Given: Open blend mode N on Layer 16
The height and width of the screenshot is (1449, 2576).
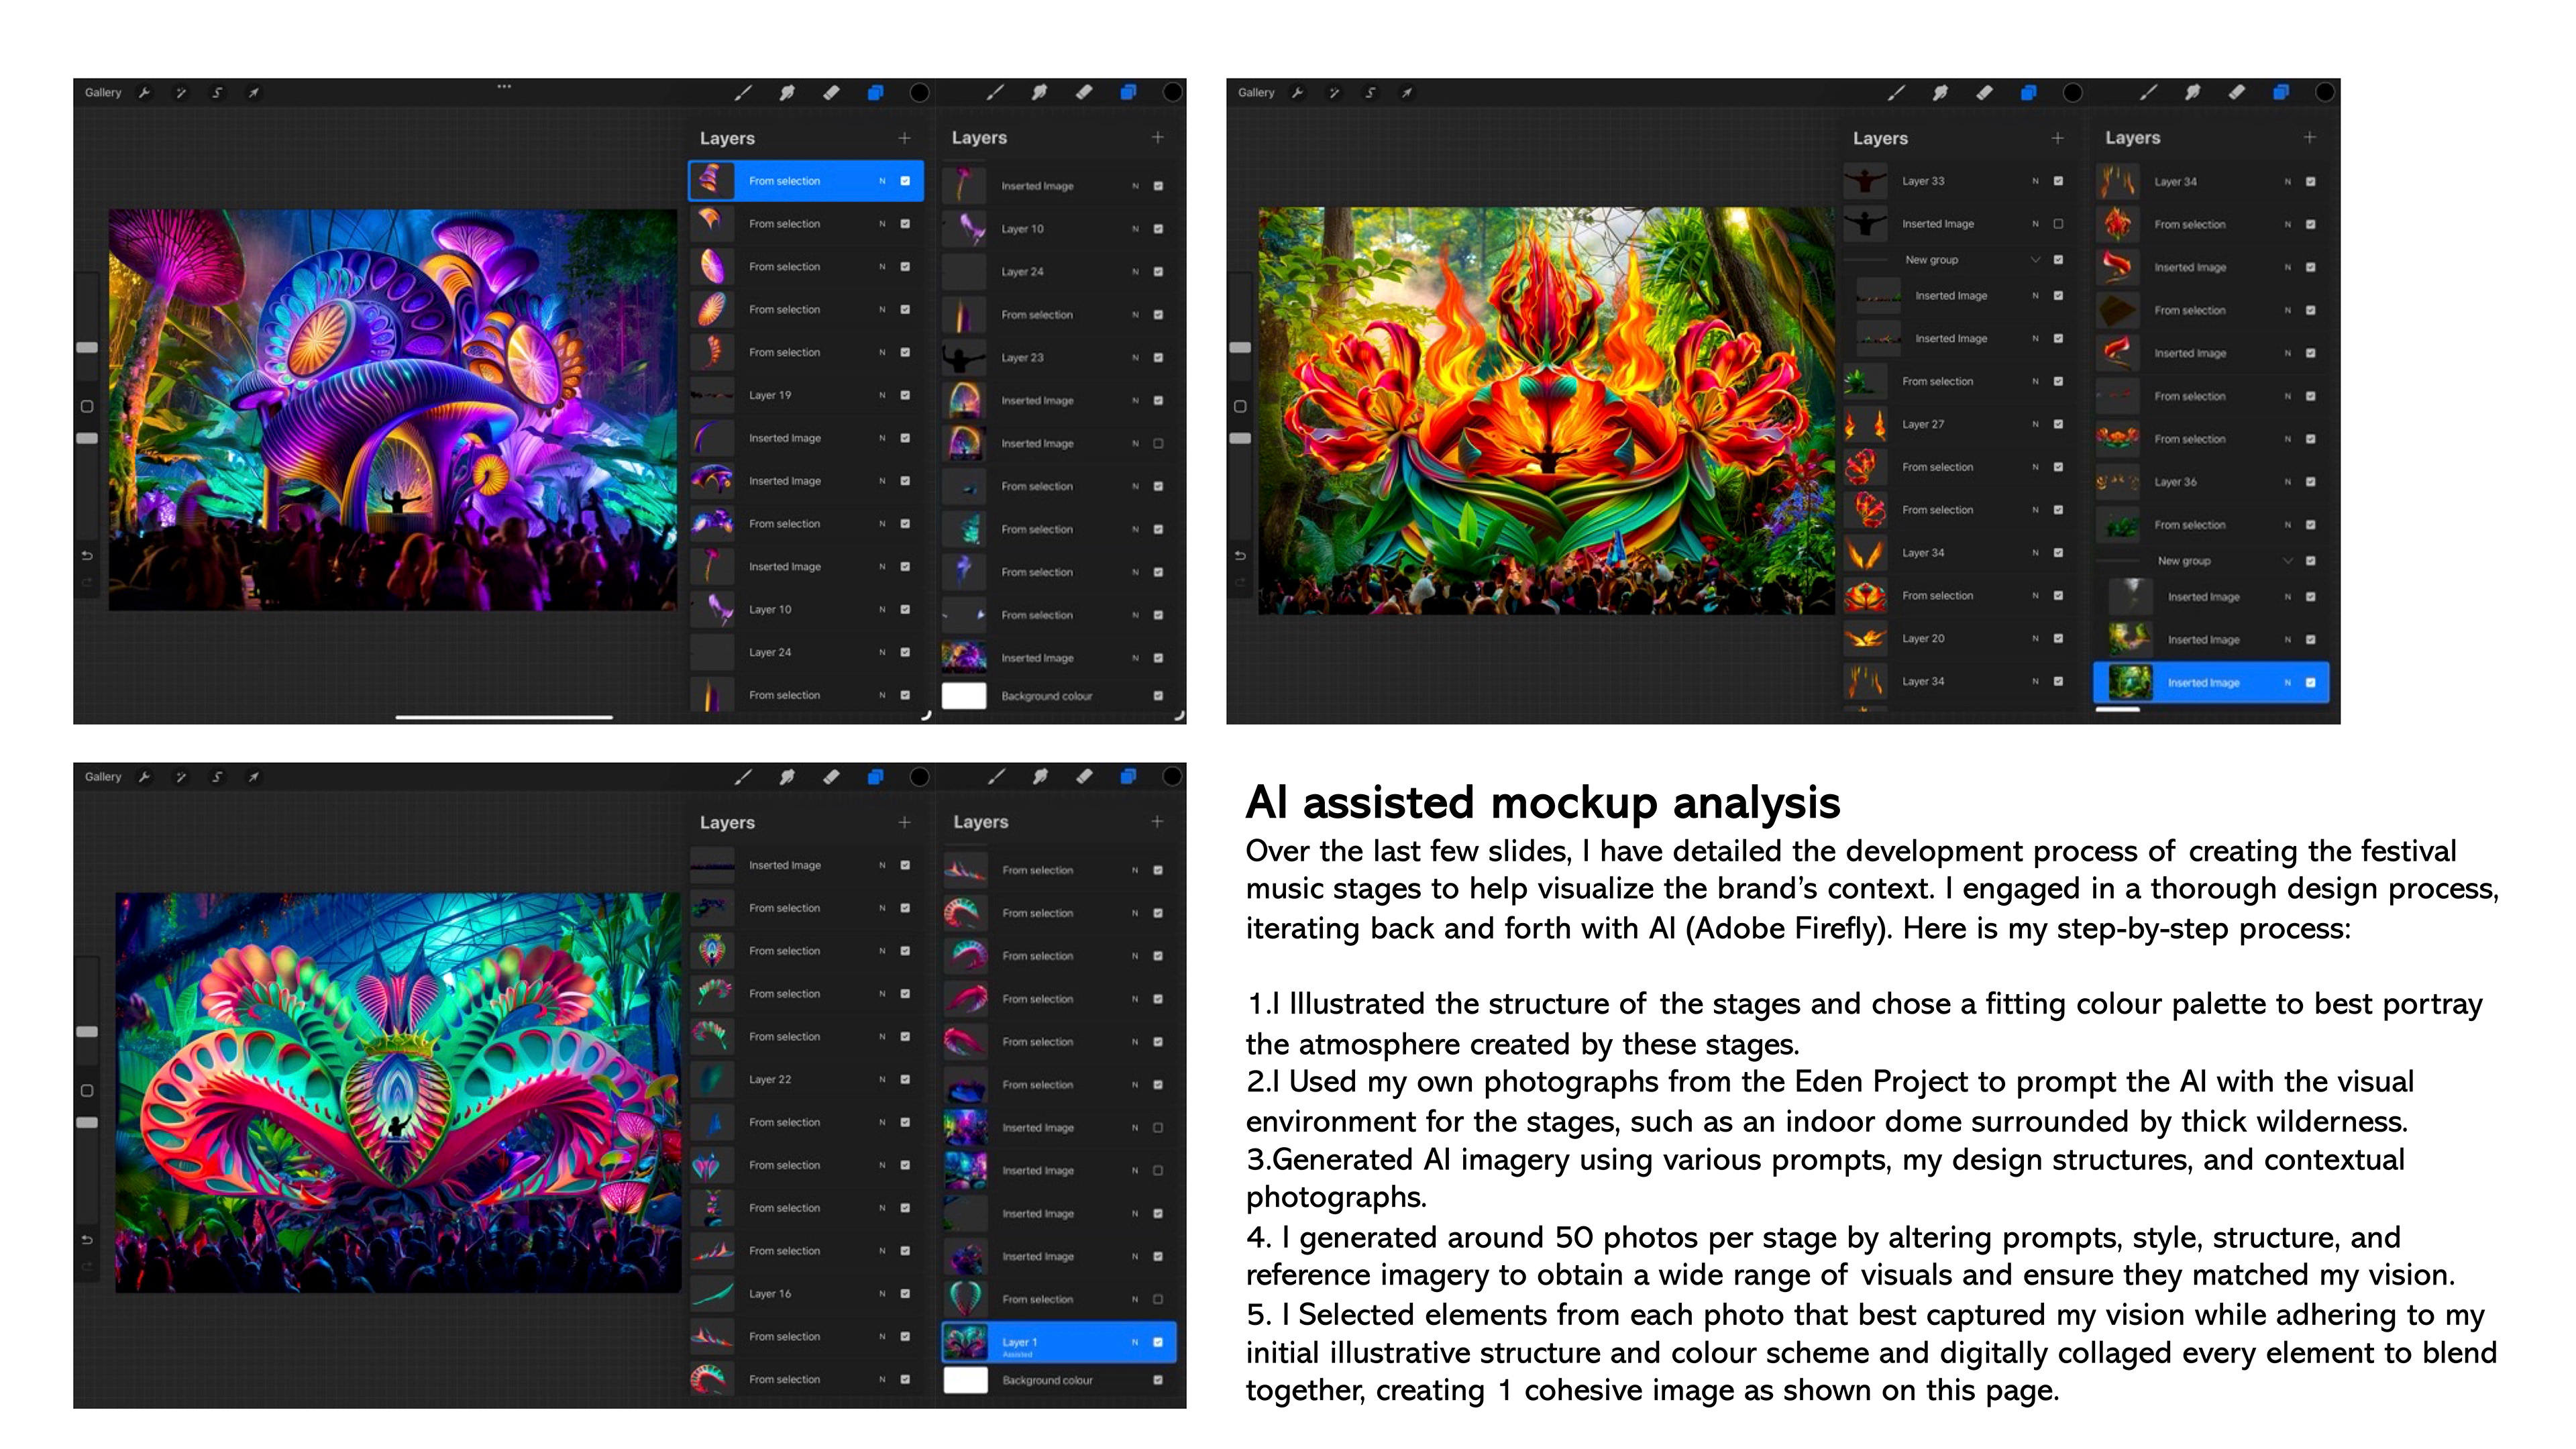Looking at the screenshot, I should 882,1293.
